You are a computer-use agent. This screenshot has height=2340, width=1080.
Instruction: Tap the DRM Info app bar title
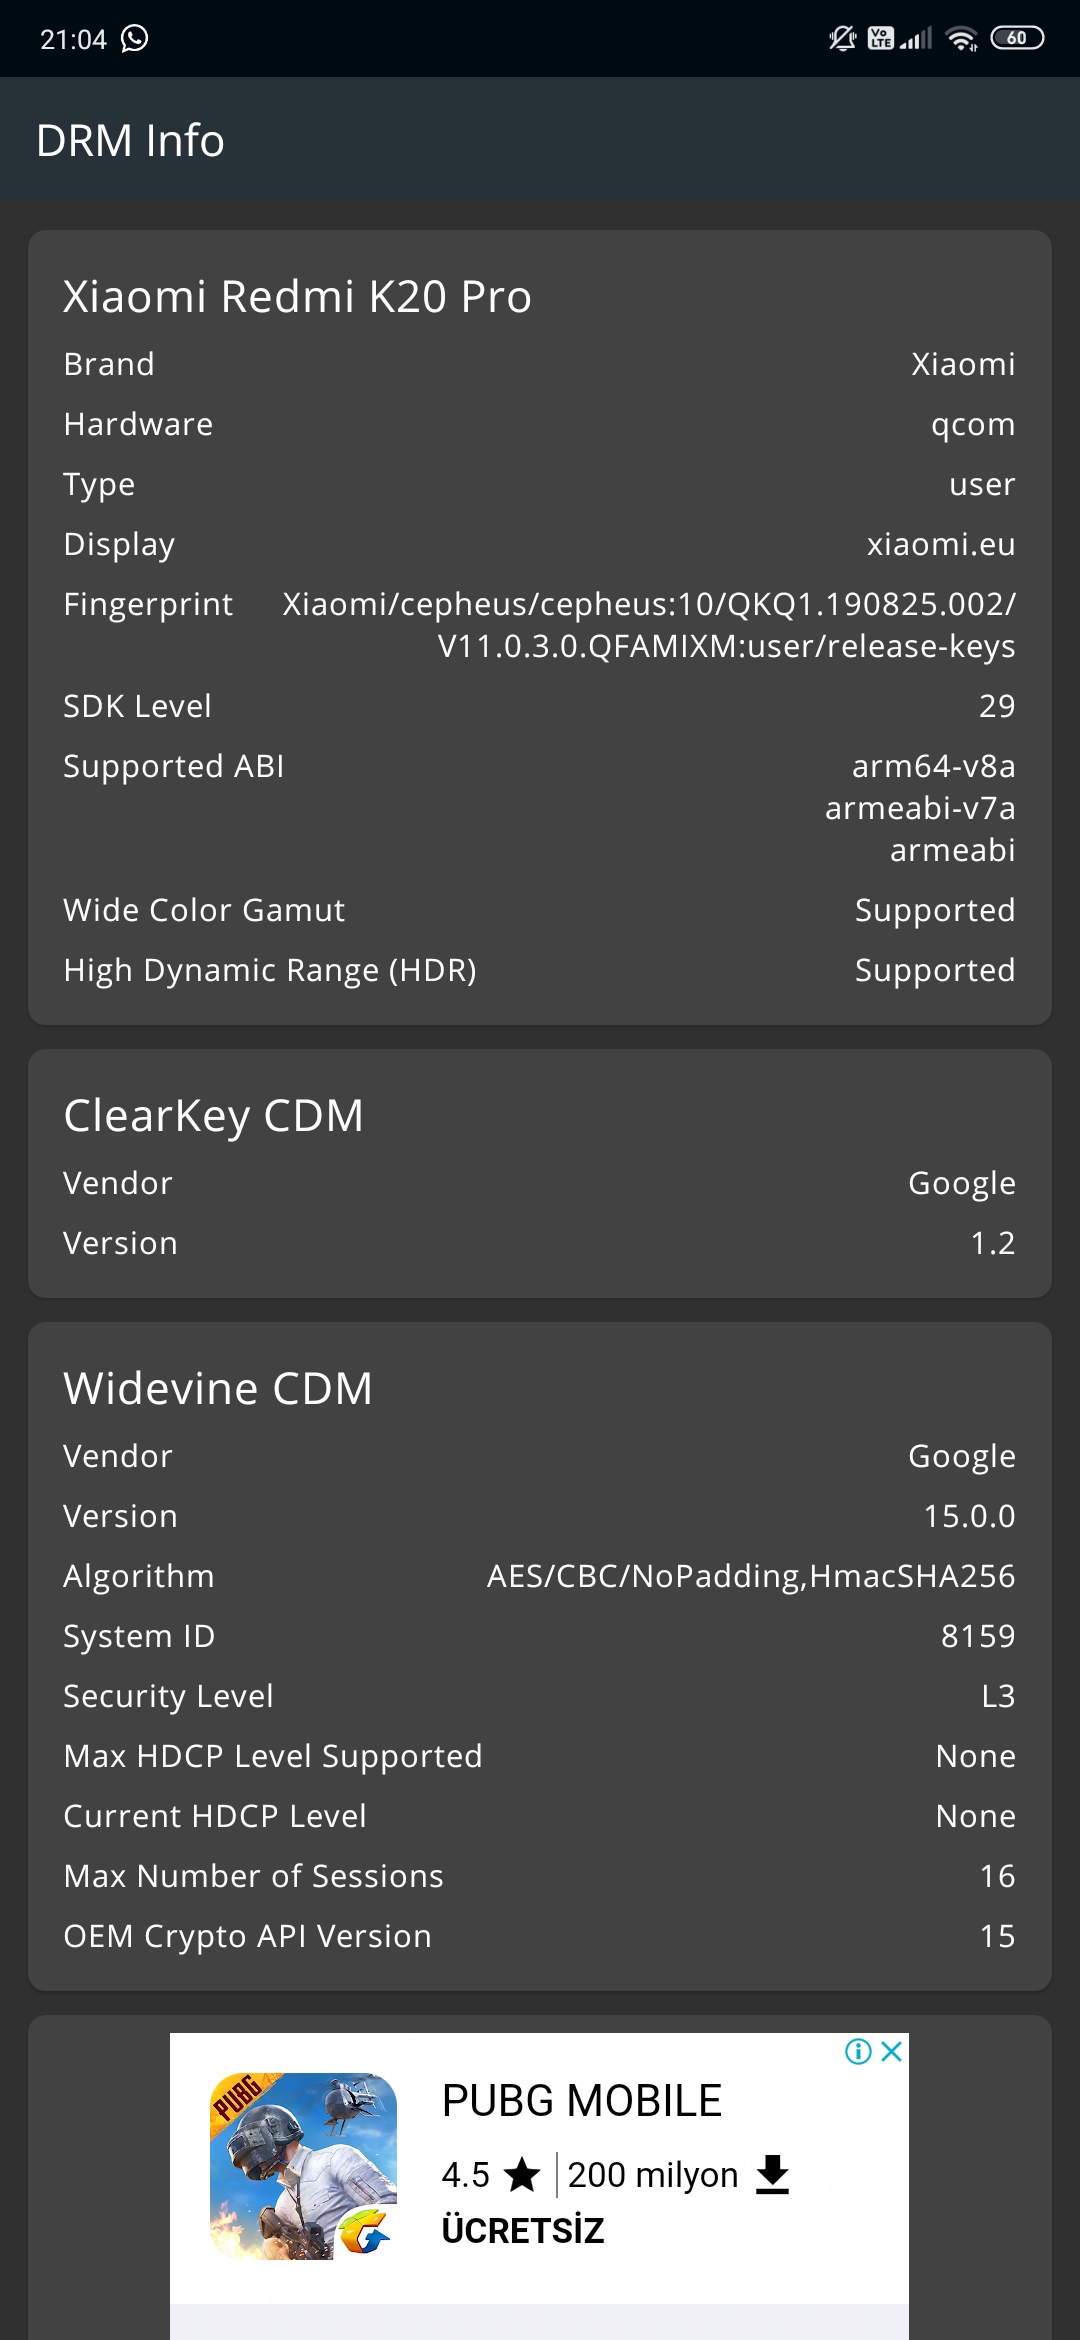[130, 141]
